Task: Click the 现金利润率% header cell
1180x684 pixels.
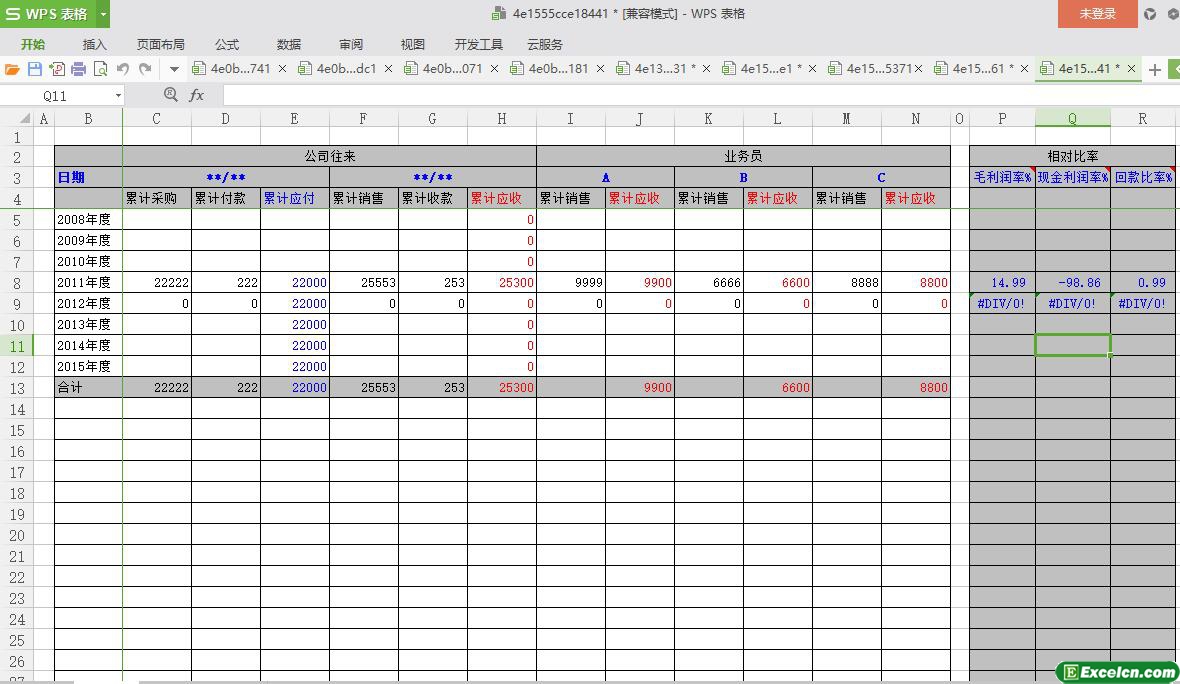Action: pyautogui.click(x=1072, y=178)
